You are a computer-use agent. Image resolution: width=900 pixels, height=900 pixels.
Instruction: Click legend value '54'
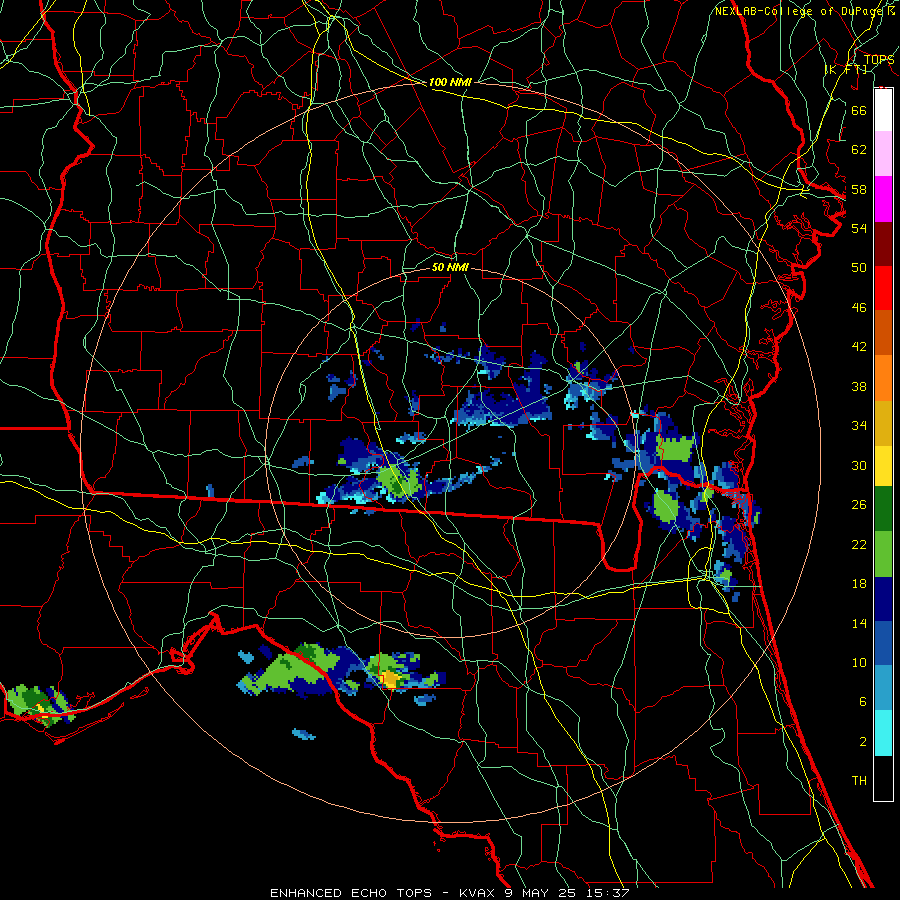click(x=859, y=228)
